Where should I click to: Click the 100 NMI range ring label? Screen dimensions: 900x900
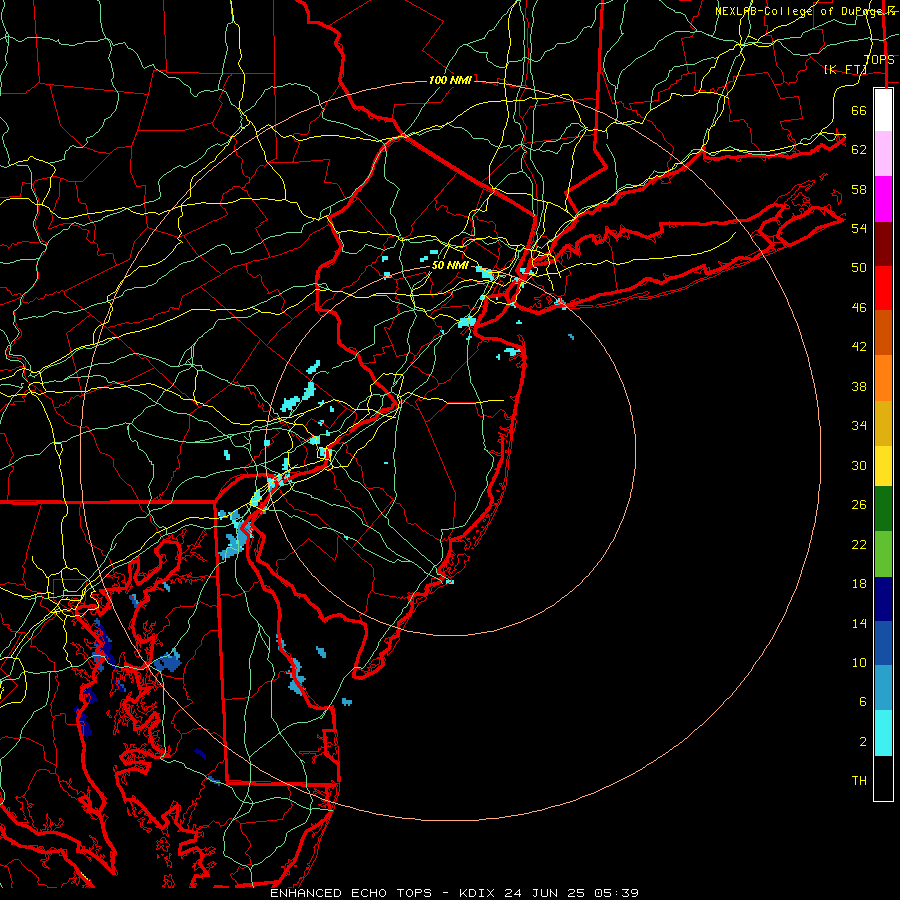[451, 80]
